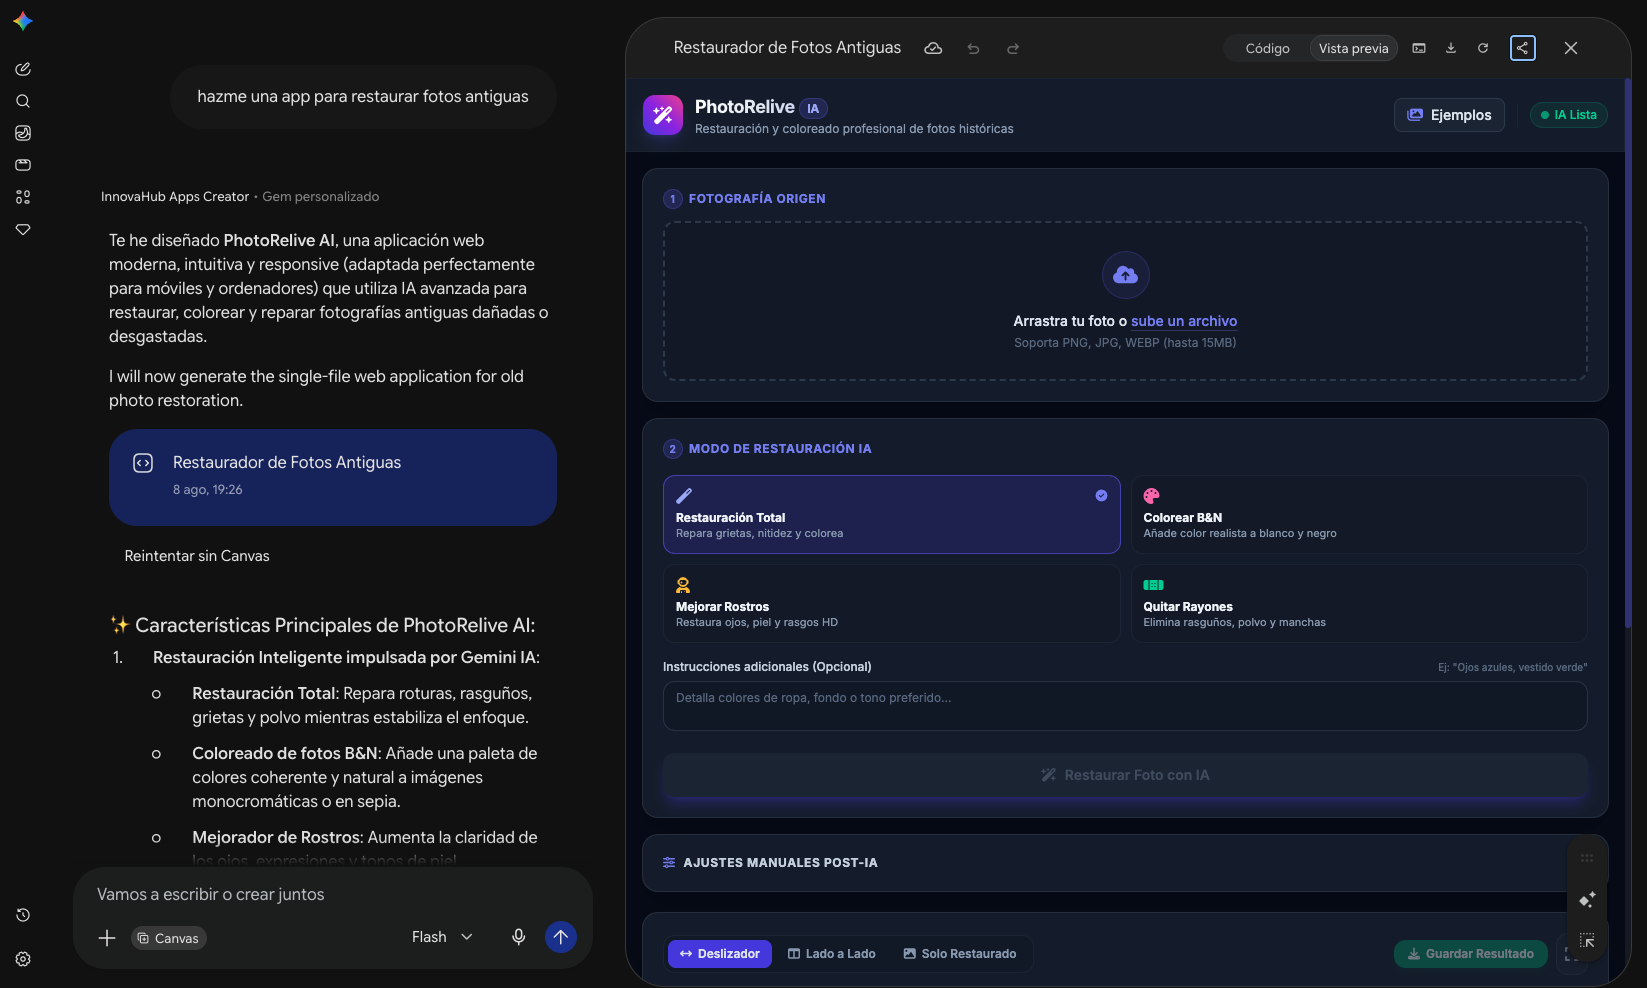Toggle the Canvas chip in prompt box
The width and height of the screenshot is (1647, 988).
pos(169,938)
